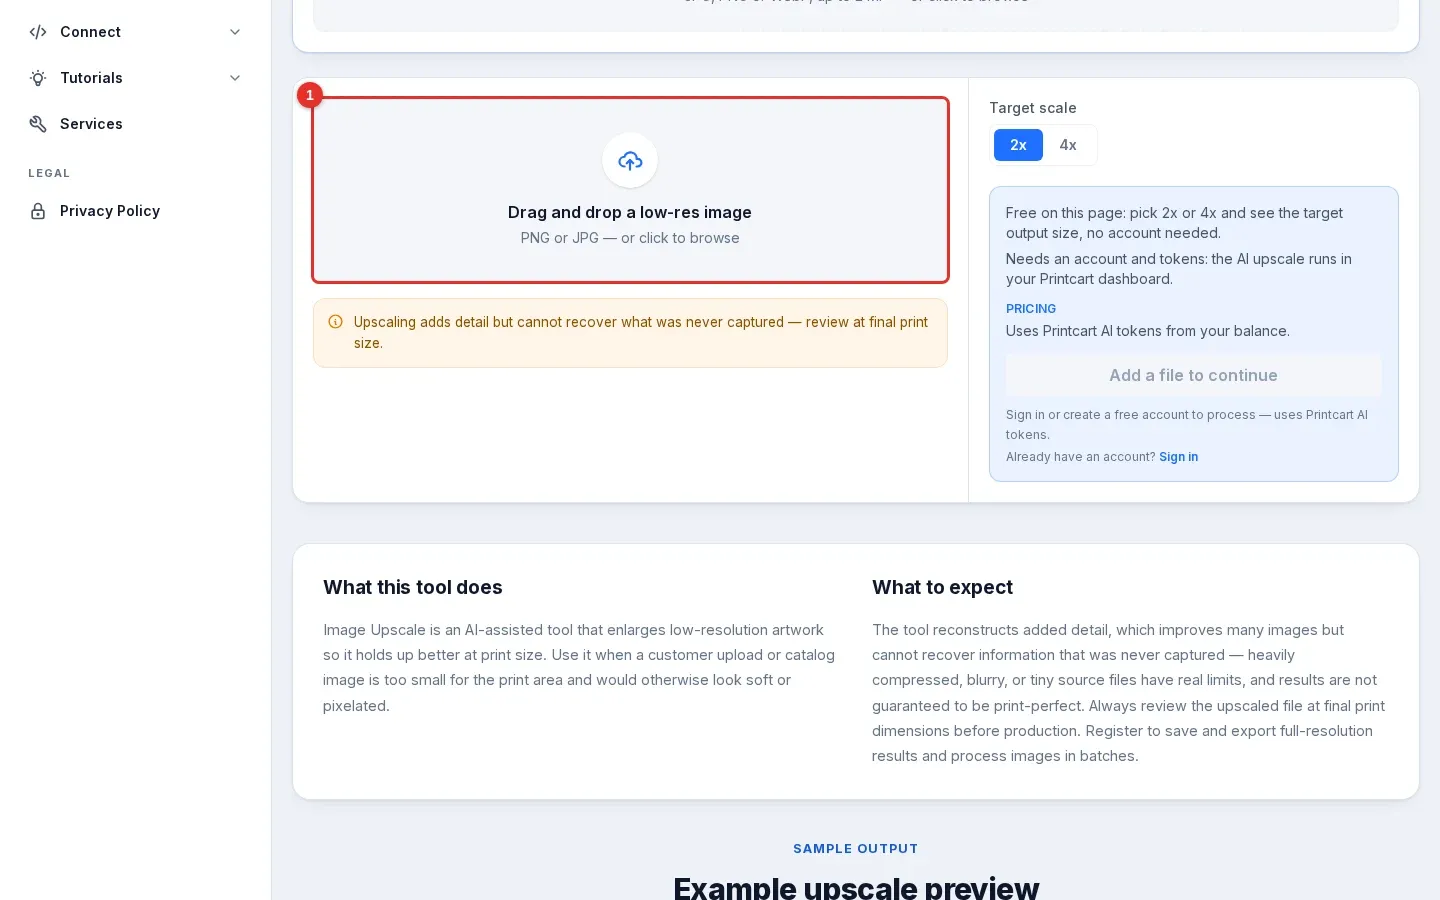Click PNG or JPG click to browse text
This screenshot has height=900, width=1440.
click(630, 238)
